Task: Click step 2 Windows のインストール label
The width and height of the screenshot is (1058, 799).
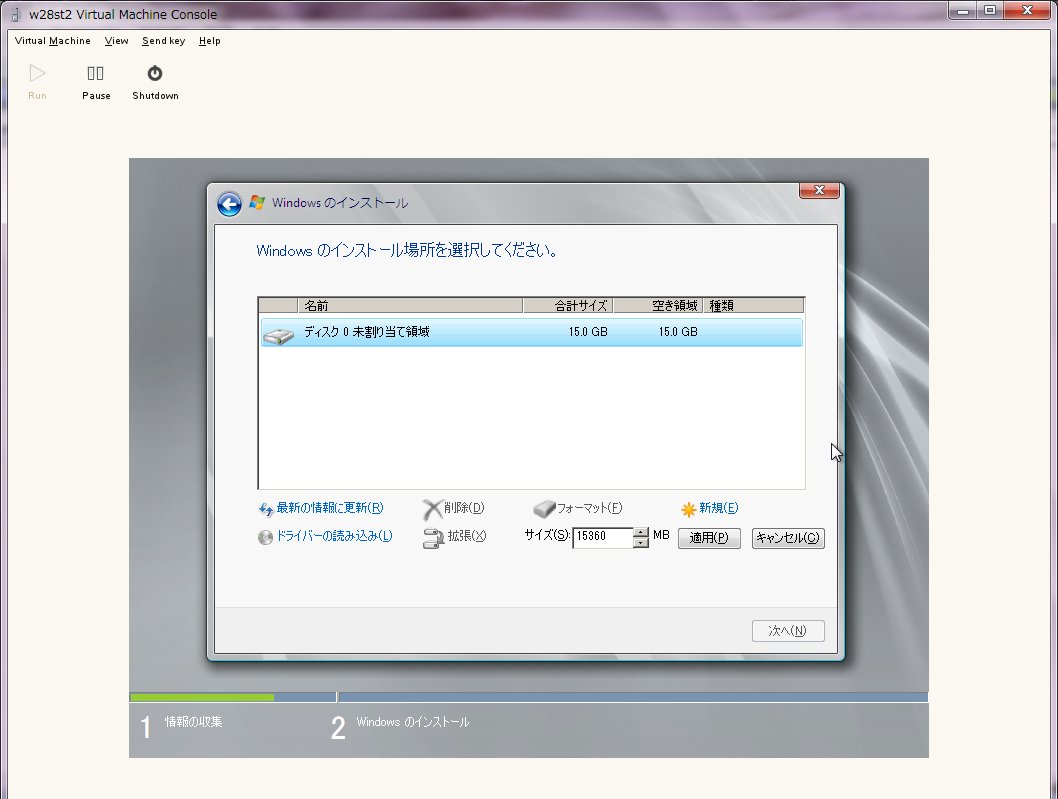Action: point(413,722)
